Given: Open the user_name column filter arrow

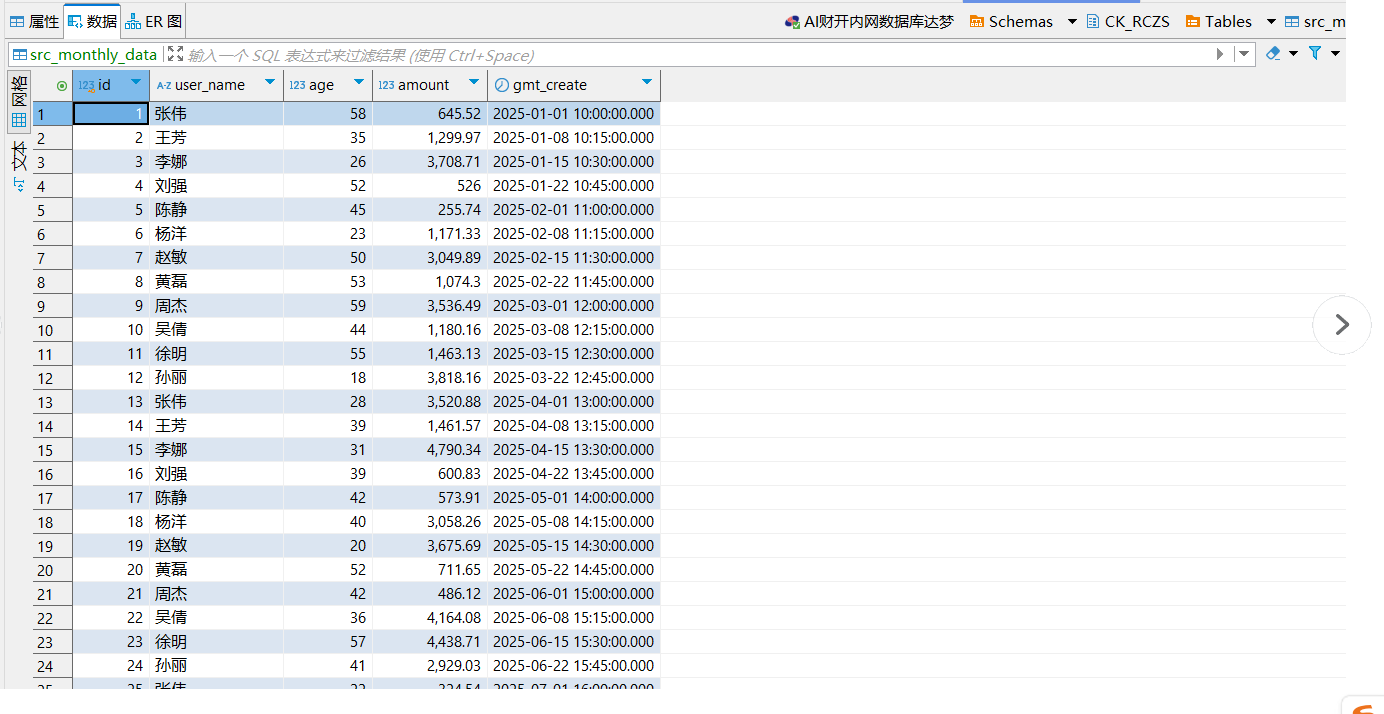Looking at the screenshot, I should 270,82.
